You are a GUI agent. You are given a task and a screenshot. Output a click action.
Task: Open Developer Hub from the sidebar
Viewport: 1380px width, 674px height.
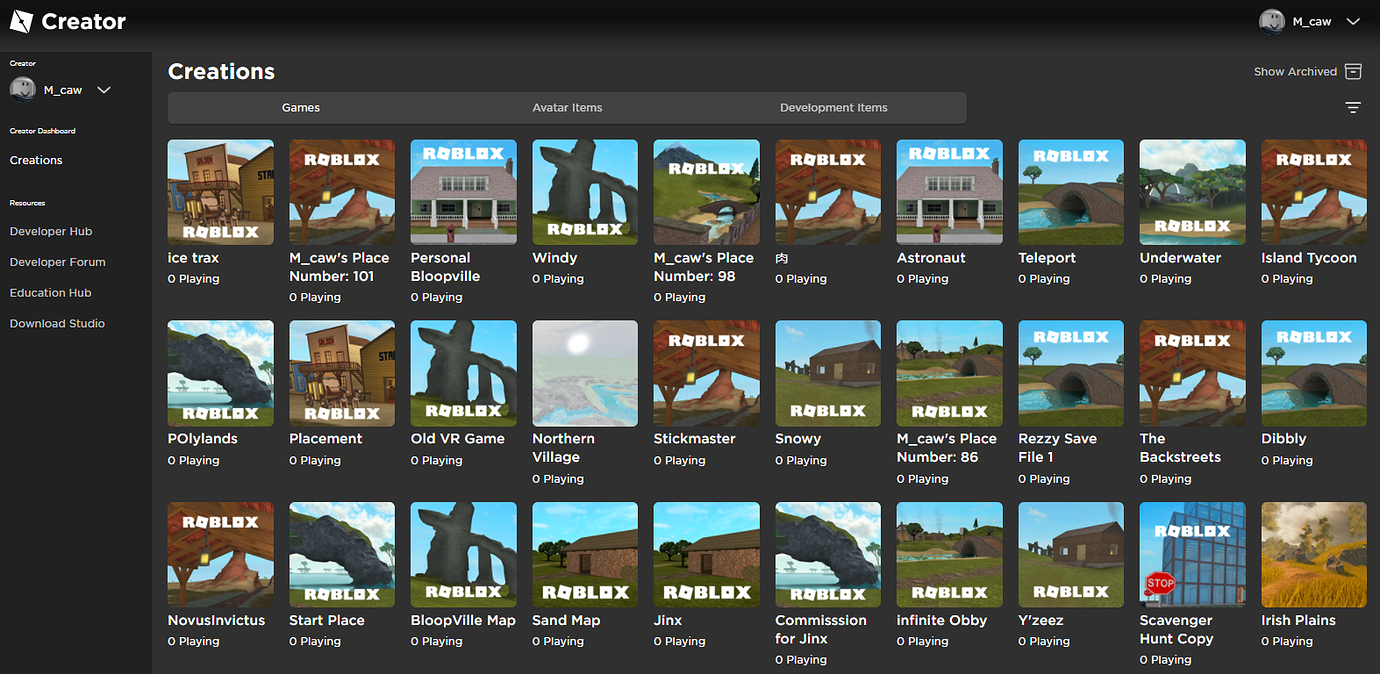click(50, 231)
